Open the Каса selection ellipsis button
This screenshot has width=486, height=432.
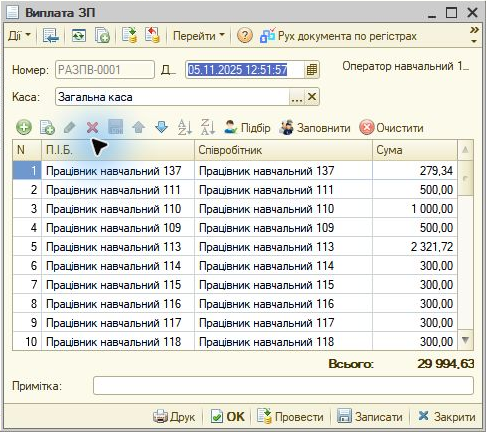coord(297,97)
